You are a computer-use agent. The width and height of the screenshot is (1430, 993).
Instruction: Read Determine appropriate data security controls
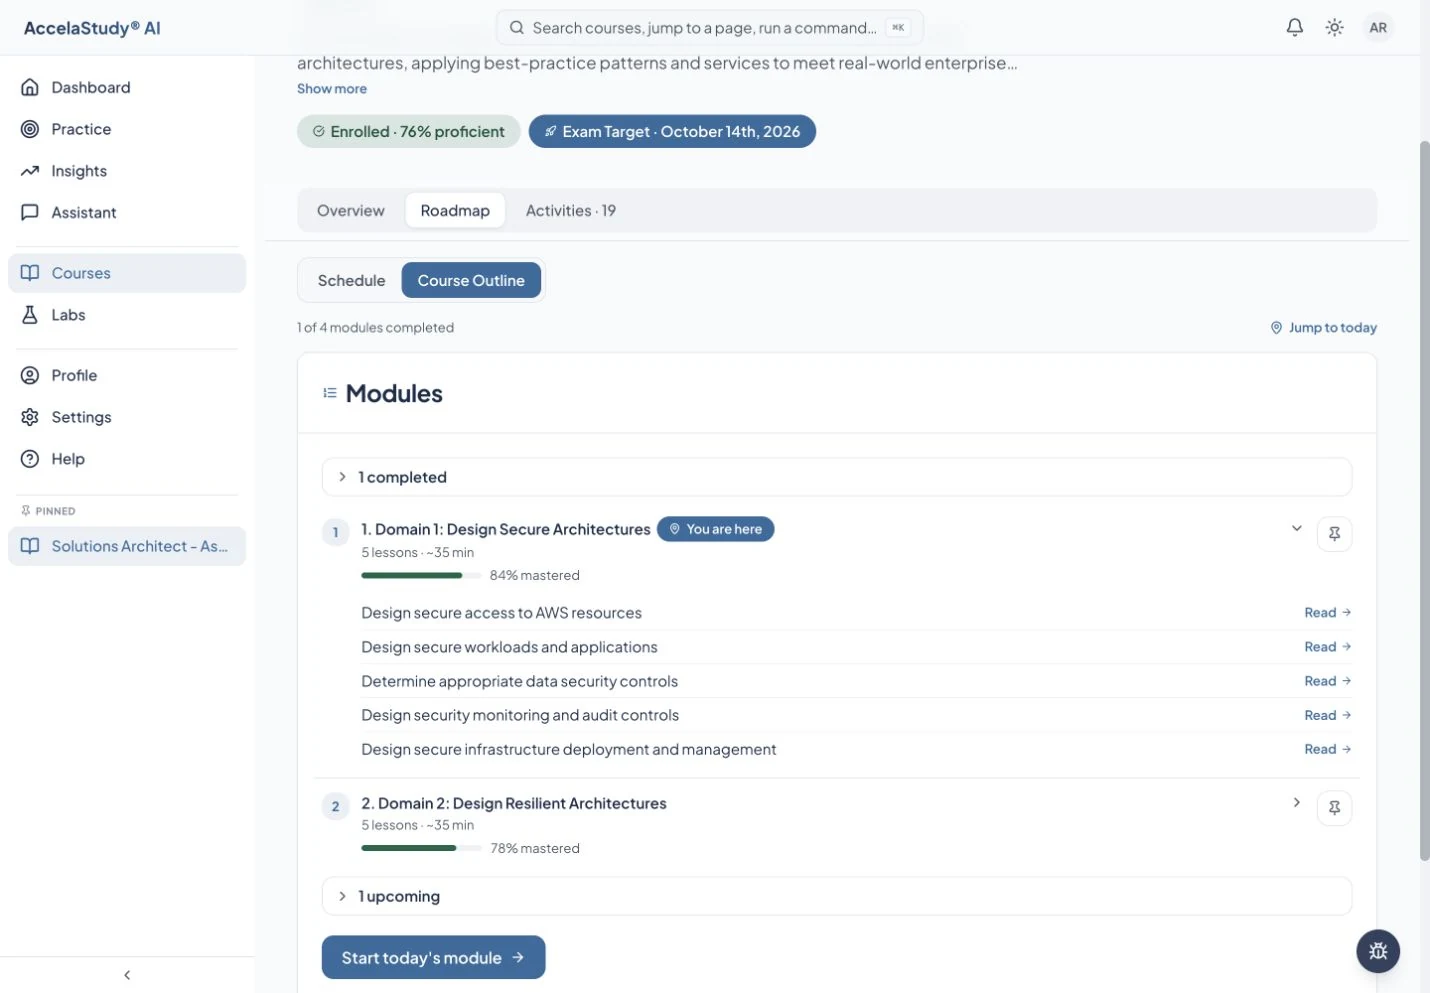click(1327, 681)
